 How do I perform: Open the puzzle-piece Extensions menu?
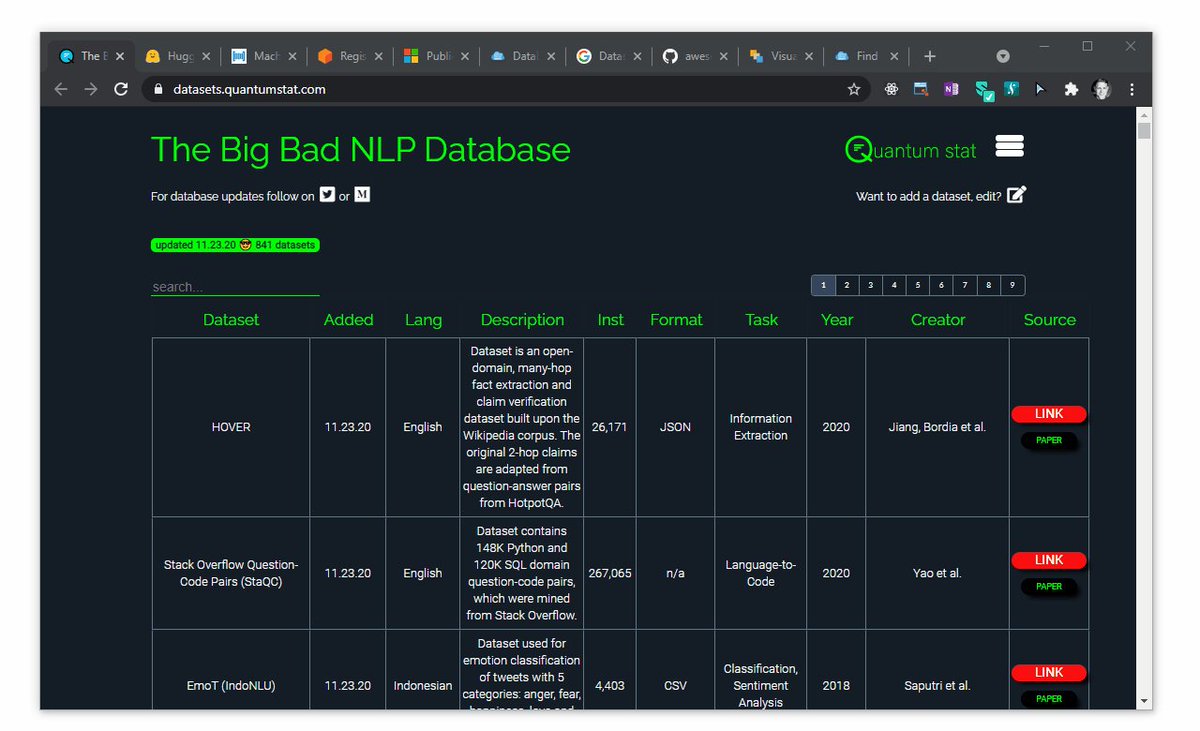click(x=1071, y=89)
